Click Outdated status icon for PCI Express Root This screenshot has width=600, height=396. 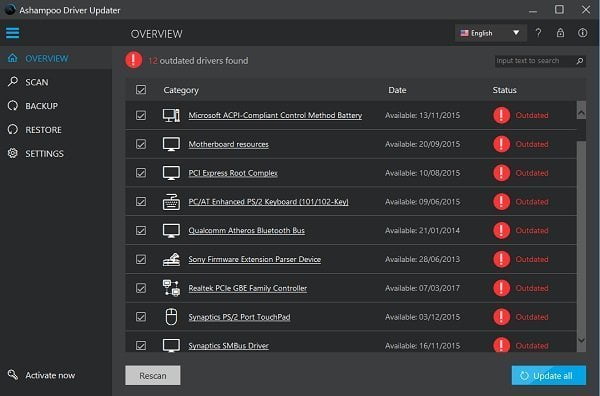(x=501, y=173)
